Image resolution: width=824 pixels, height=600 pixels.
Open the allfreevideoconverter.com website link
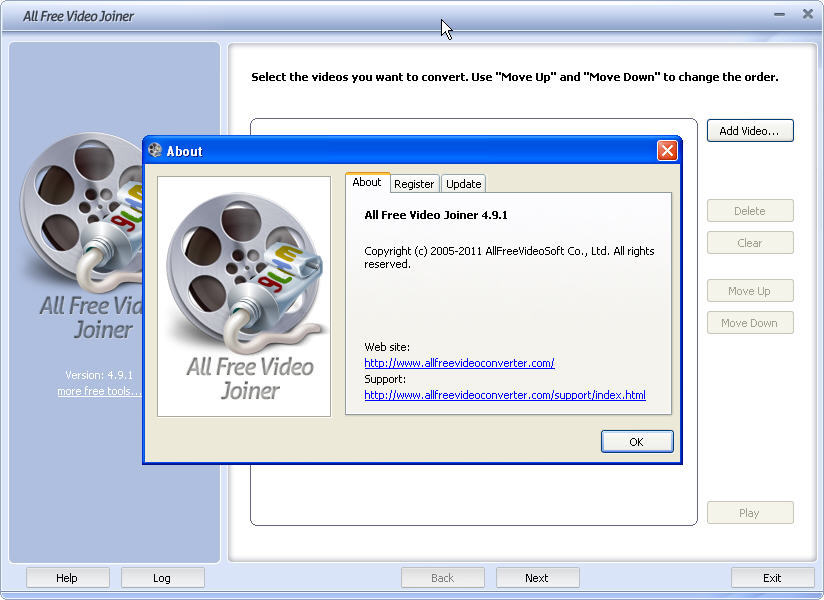click(459, 363)
